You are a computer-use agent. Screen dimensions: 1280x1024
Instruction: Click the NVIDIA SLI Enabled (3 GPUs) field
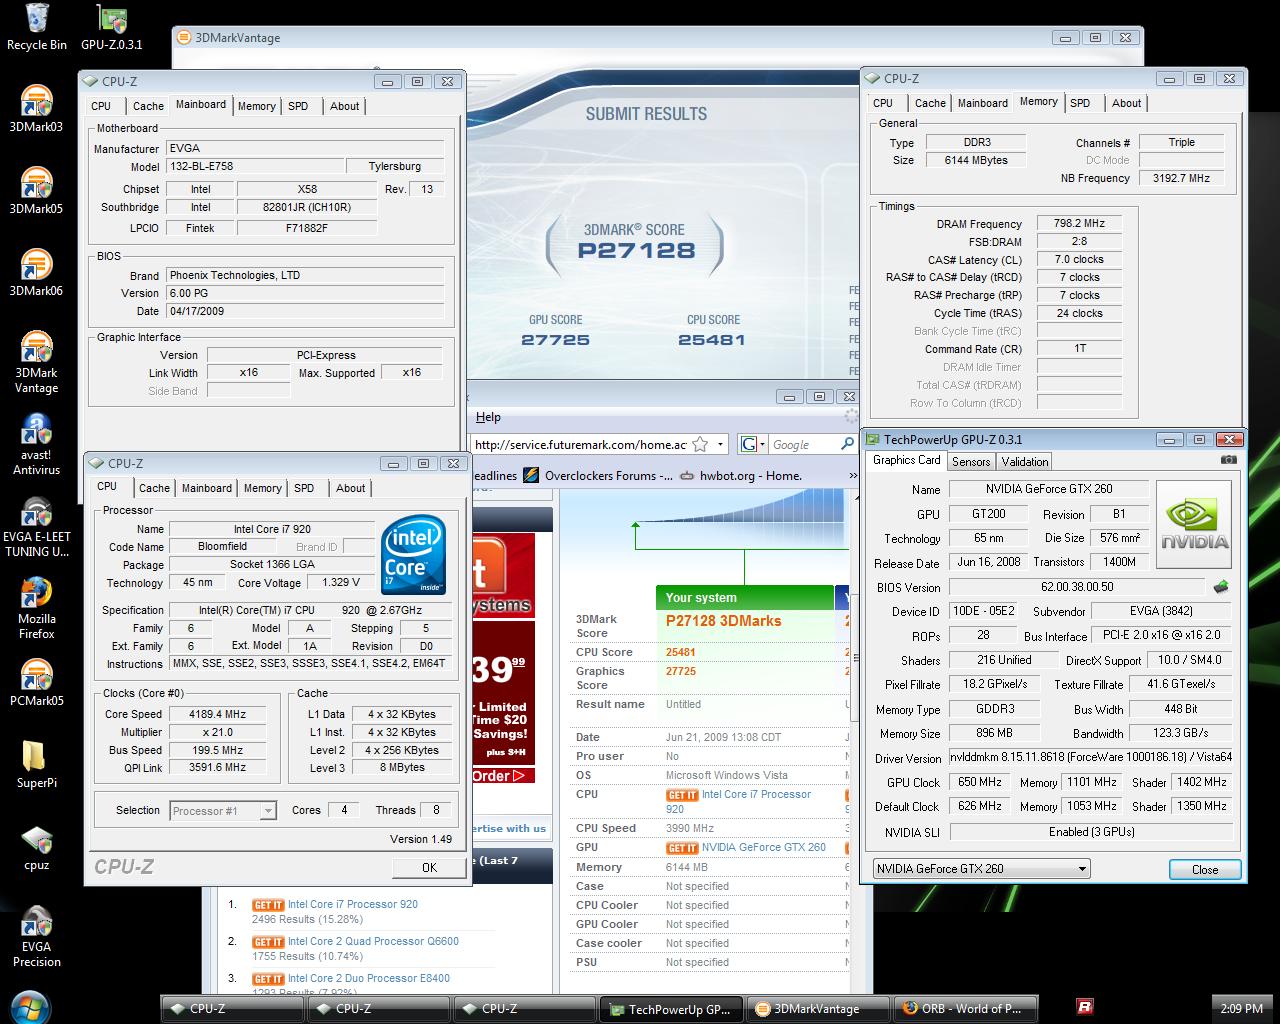tap(1090, 832)
